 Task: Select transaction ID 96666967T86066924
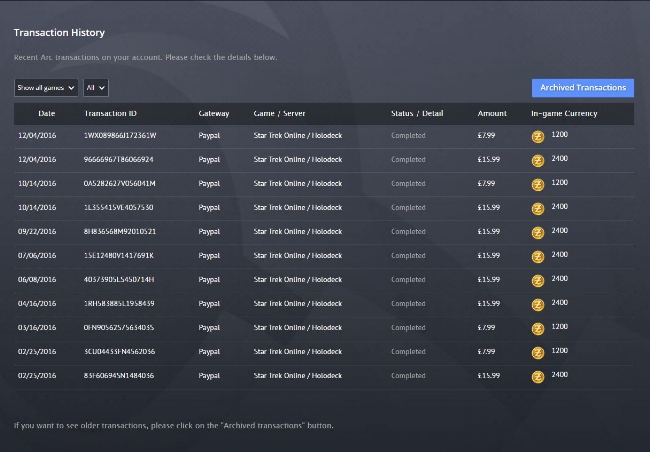pos(119,159)
